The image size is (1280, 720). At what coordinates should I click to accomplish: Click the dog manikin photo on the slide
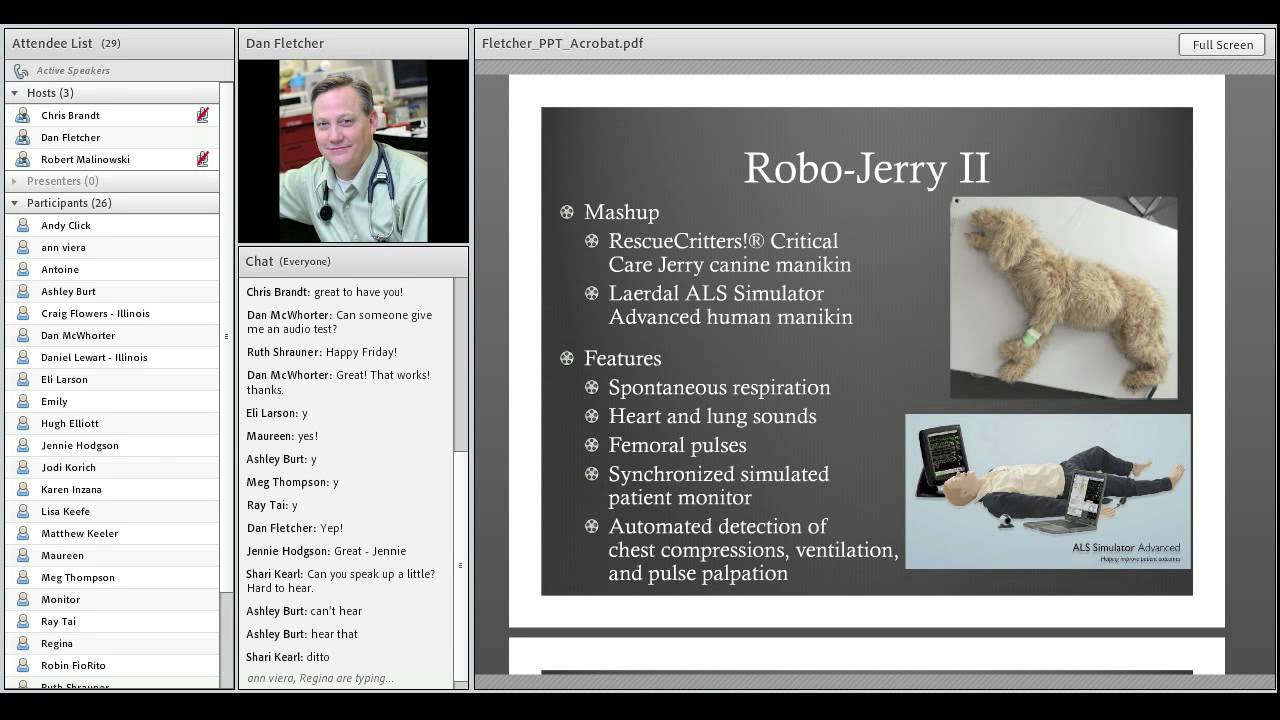[x=1063, y=297]
